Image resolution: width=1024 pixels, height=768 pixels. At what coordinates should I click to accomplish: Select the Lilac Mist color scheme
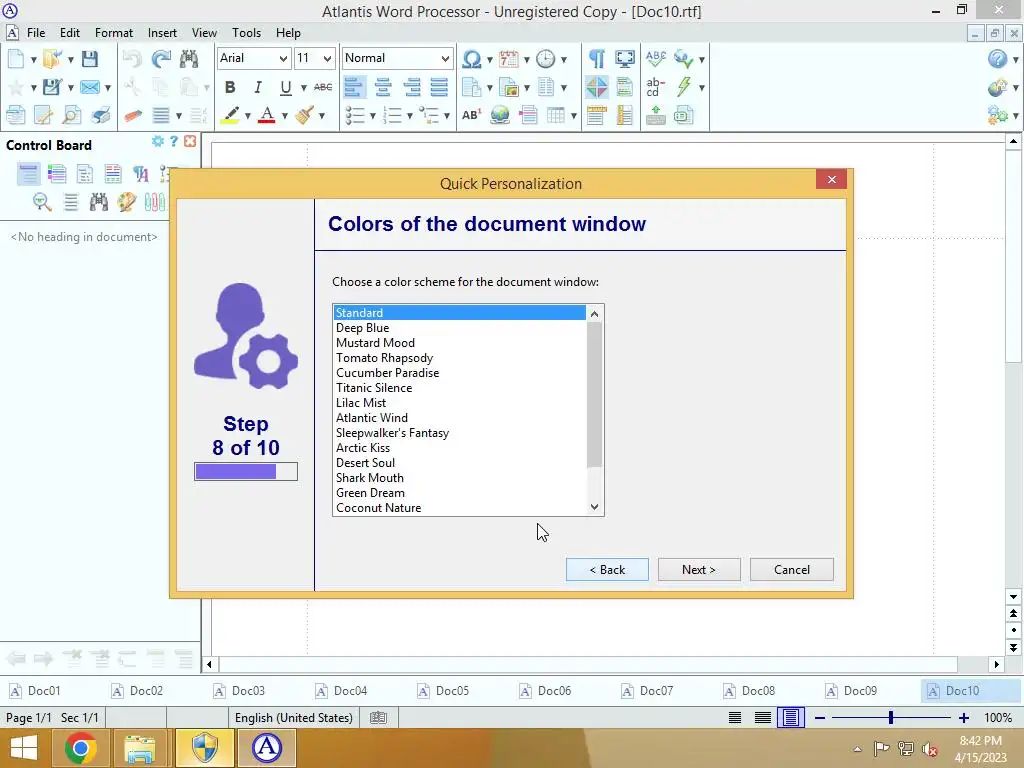click(460, 403)
